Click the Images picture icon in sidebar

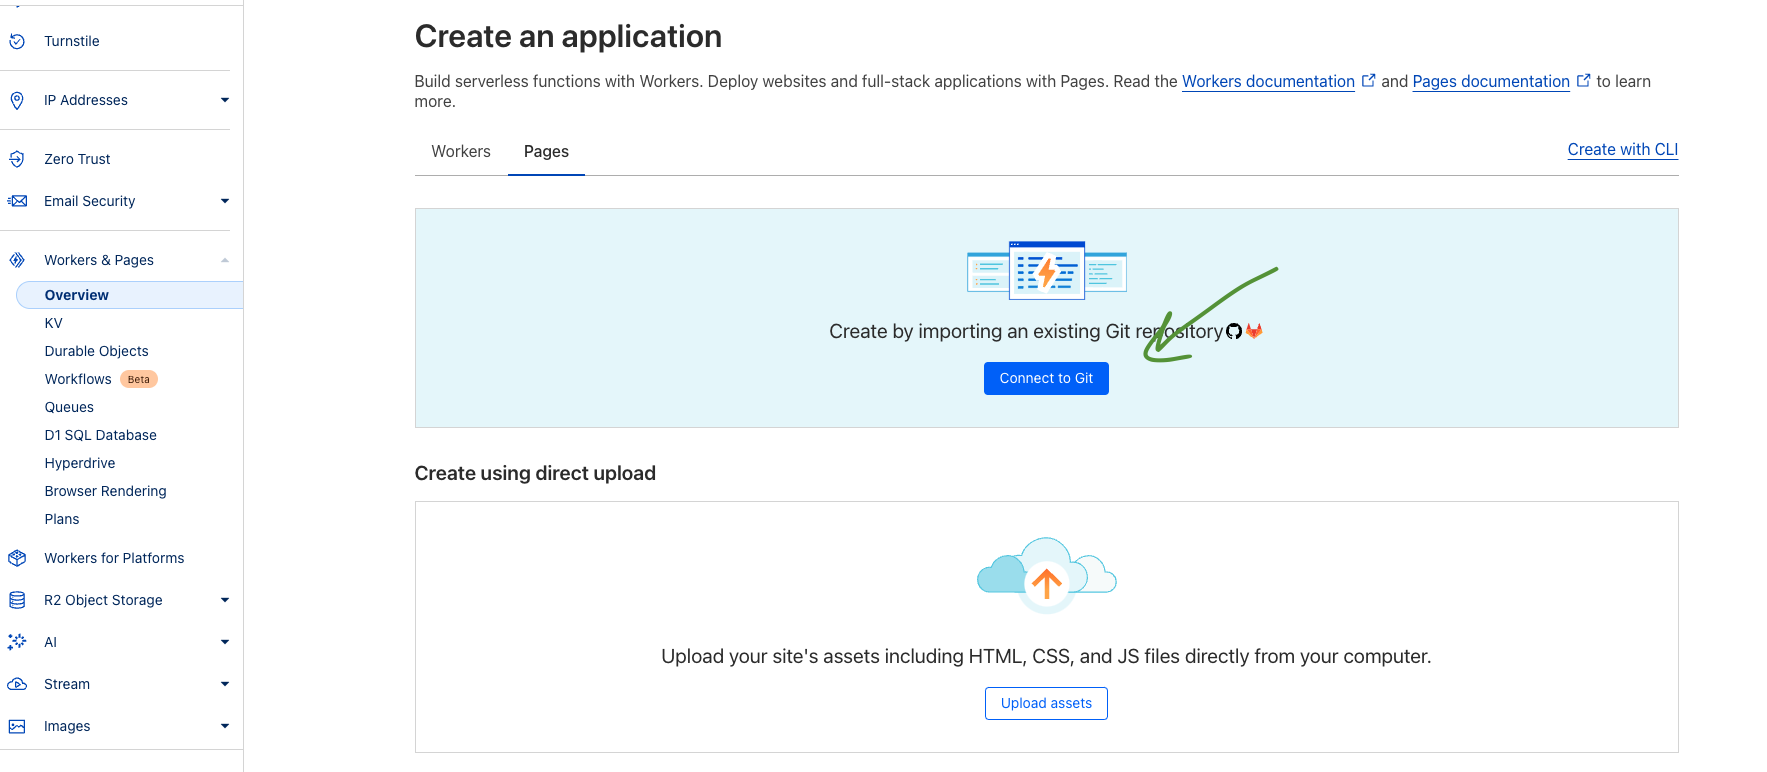coord(17,726)
